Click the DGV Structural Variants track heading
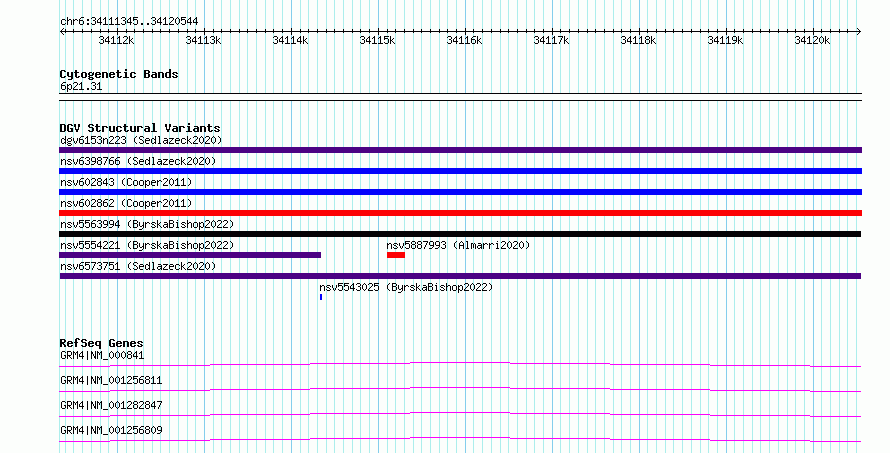This screenshot has height=453, width=890. tap(140, 128)
